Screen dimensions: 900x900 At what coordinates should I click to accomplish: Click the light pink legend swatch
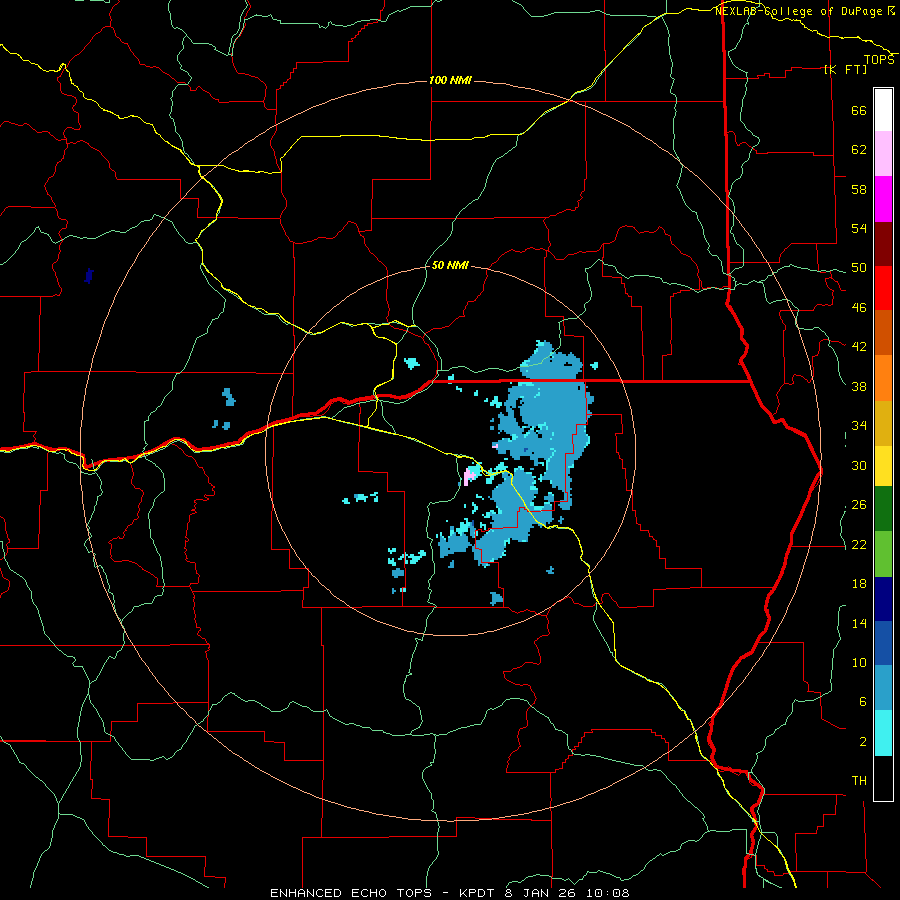883,154
